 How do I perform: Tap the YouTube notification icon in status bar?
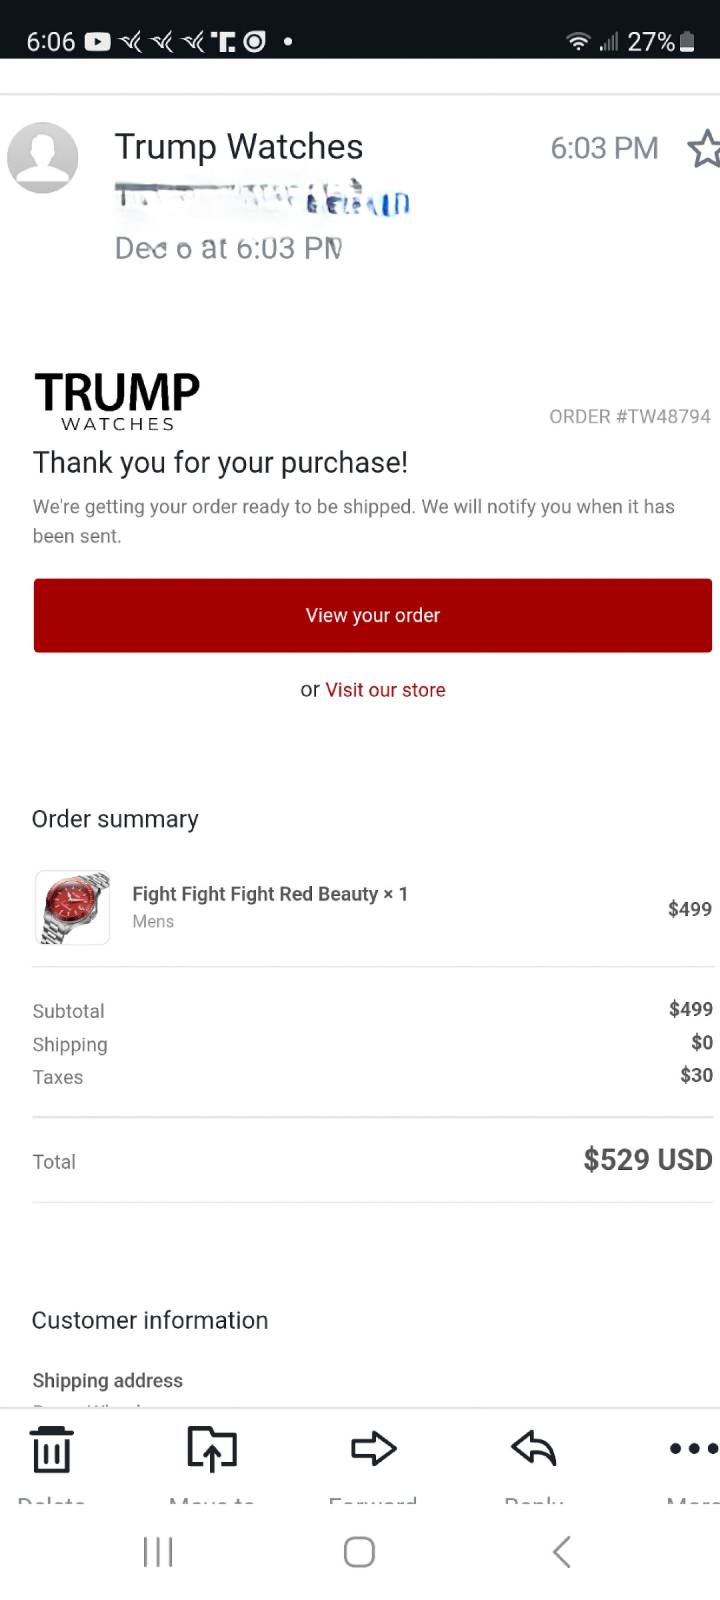tap(97, 42)
